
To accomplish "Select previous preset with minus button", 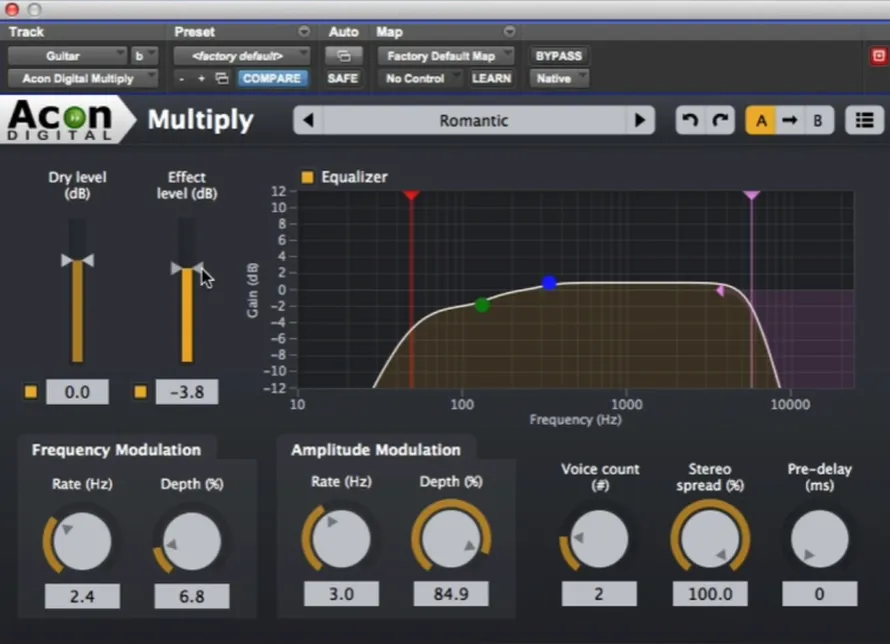I will coord(181,79).
